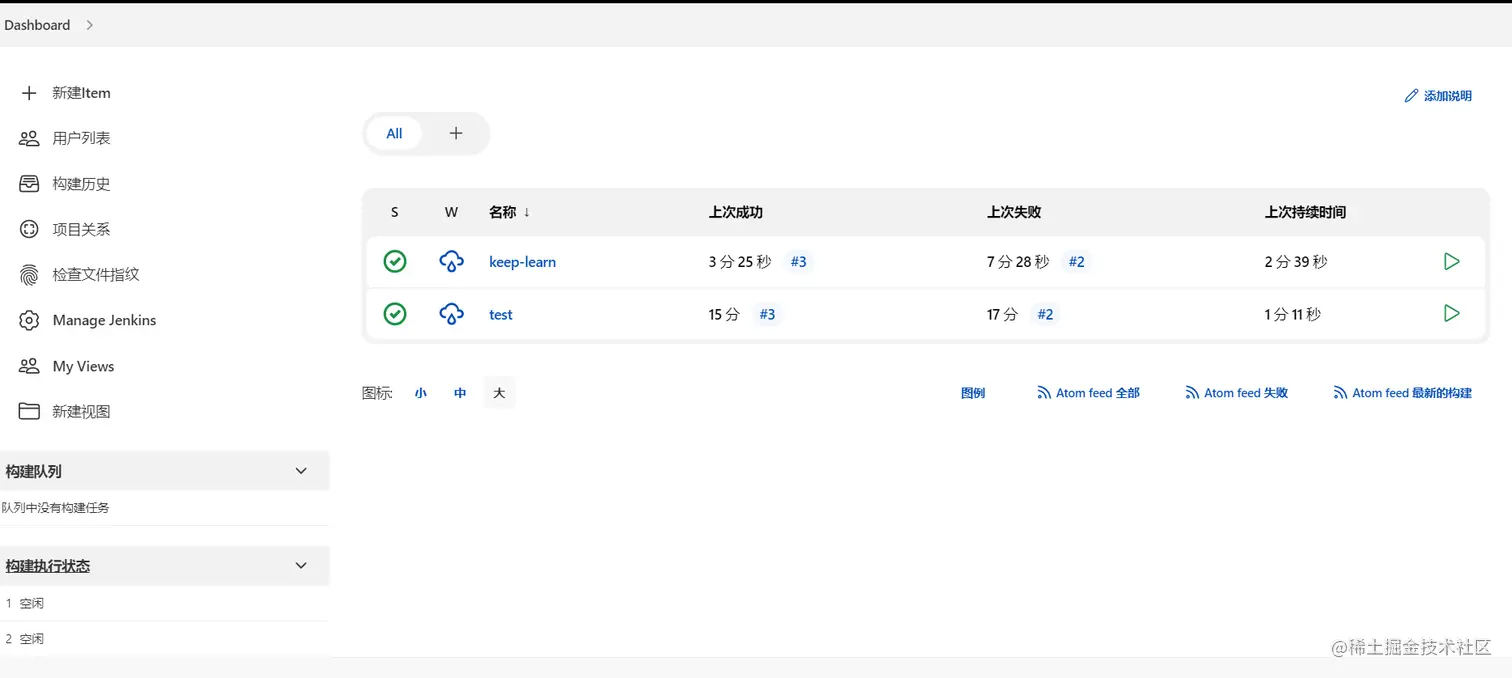
Task: Click weather cloud icon for test
Action: coord(451,314)
